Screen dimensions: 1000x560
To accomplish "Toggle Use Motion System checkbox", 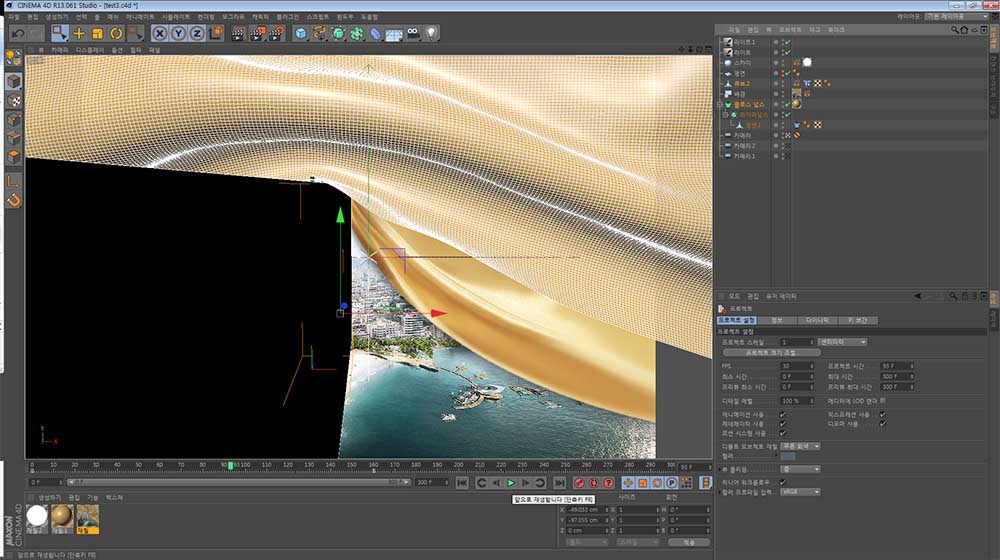I will click(783, 433).
